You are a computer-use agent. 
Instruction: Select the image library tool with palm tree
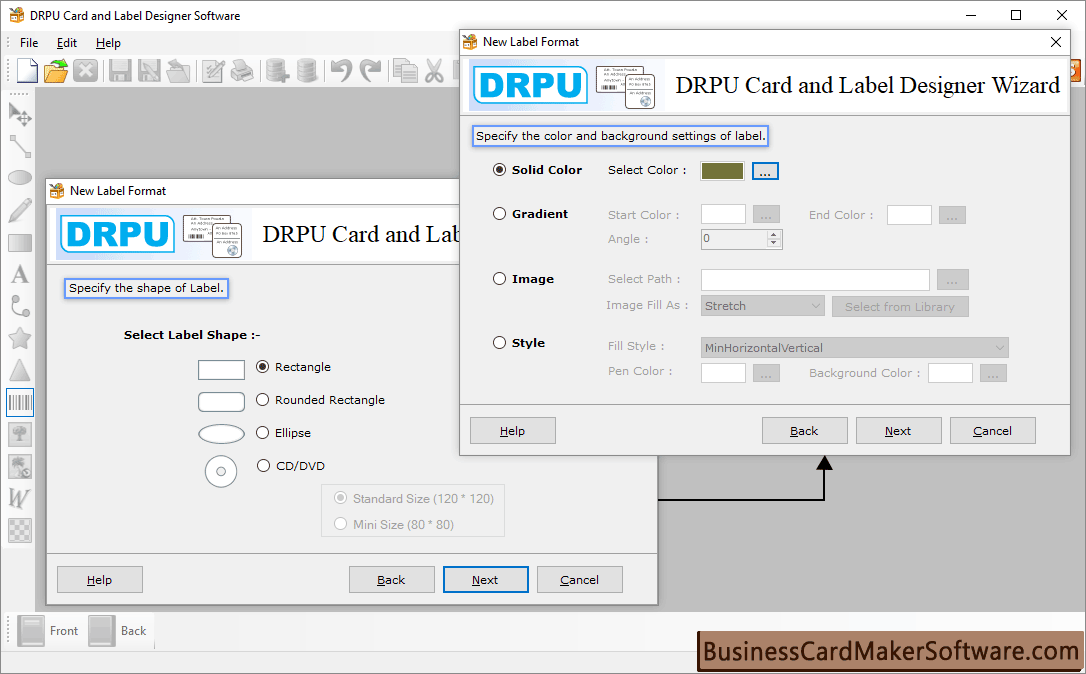pyautogui.click(x=19, y=466)
